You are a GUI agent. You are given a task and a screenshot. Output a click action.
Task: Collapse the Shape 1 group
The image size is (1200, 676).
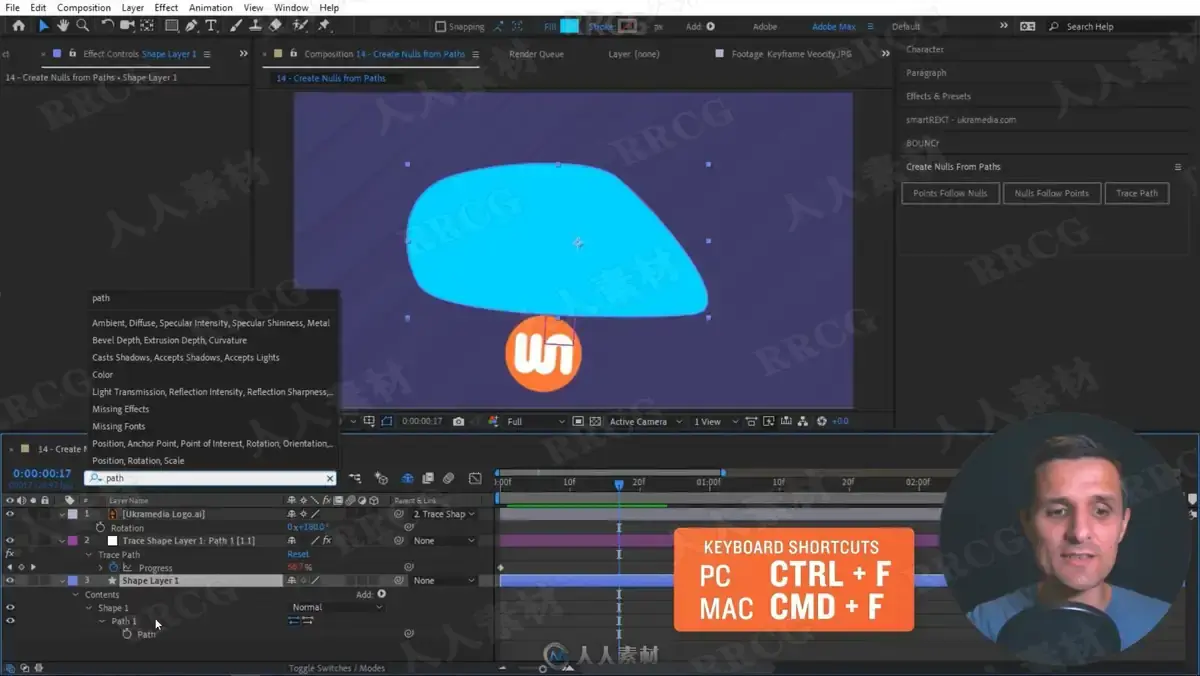[x=89, y=608]
